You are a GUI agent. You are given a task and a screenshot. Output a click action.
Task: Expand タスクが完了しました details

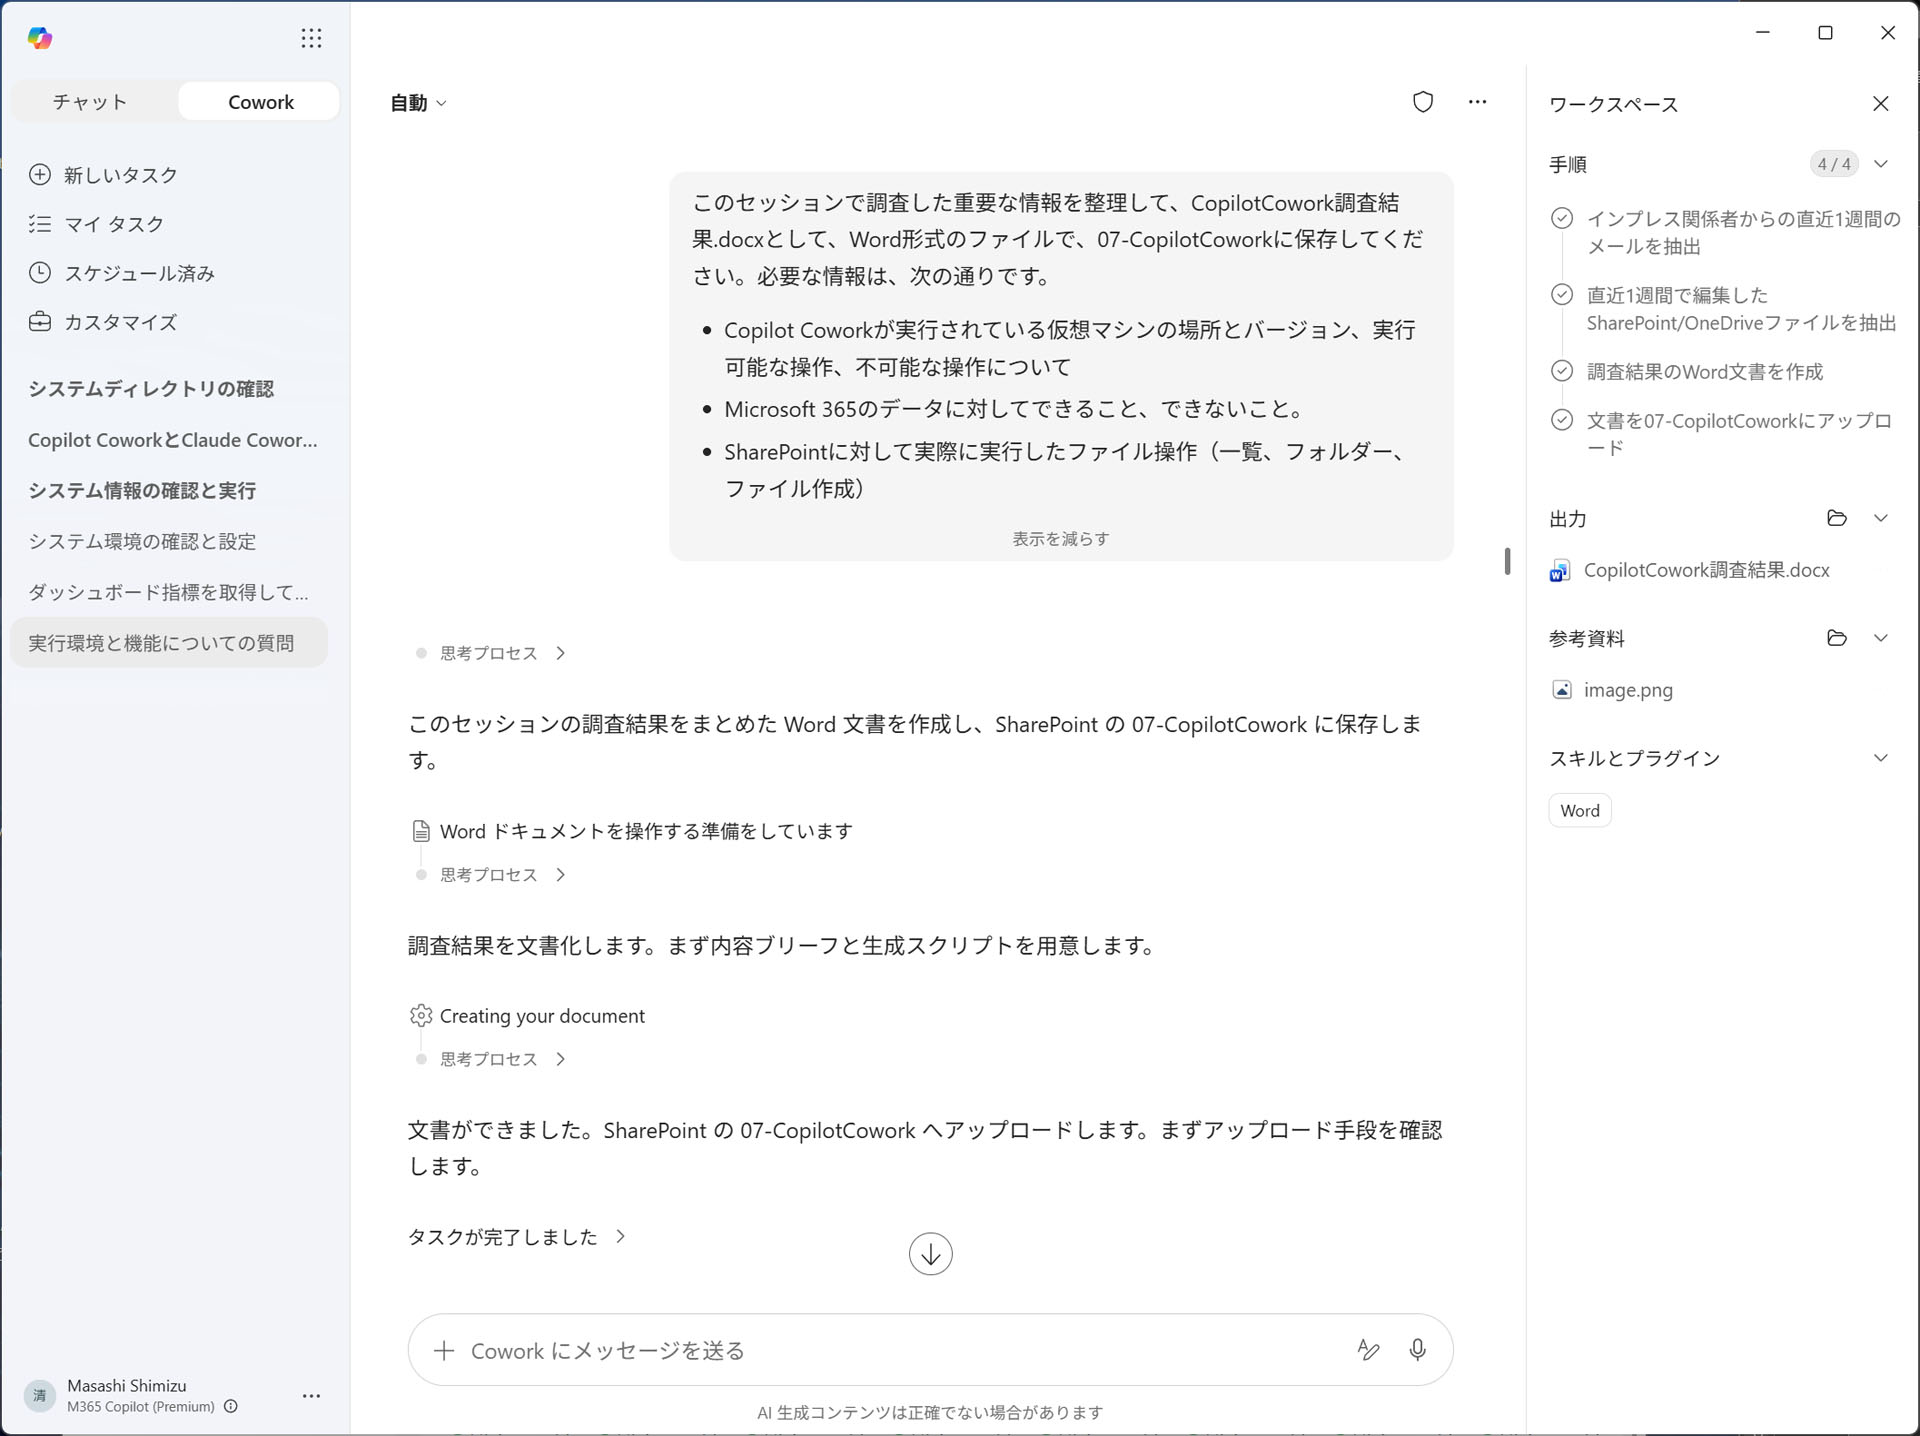[517, 1237]
